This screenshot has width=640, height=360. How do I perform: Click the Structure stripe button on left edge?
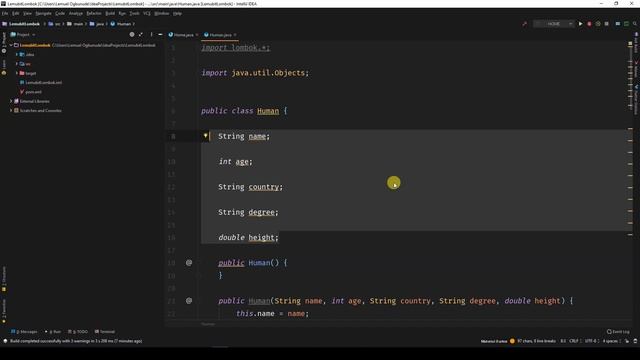4,279
